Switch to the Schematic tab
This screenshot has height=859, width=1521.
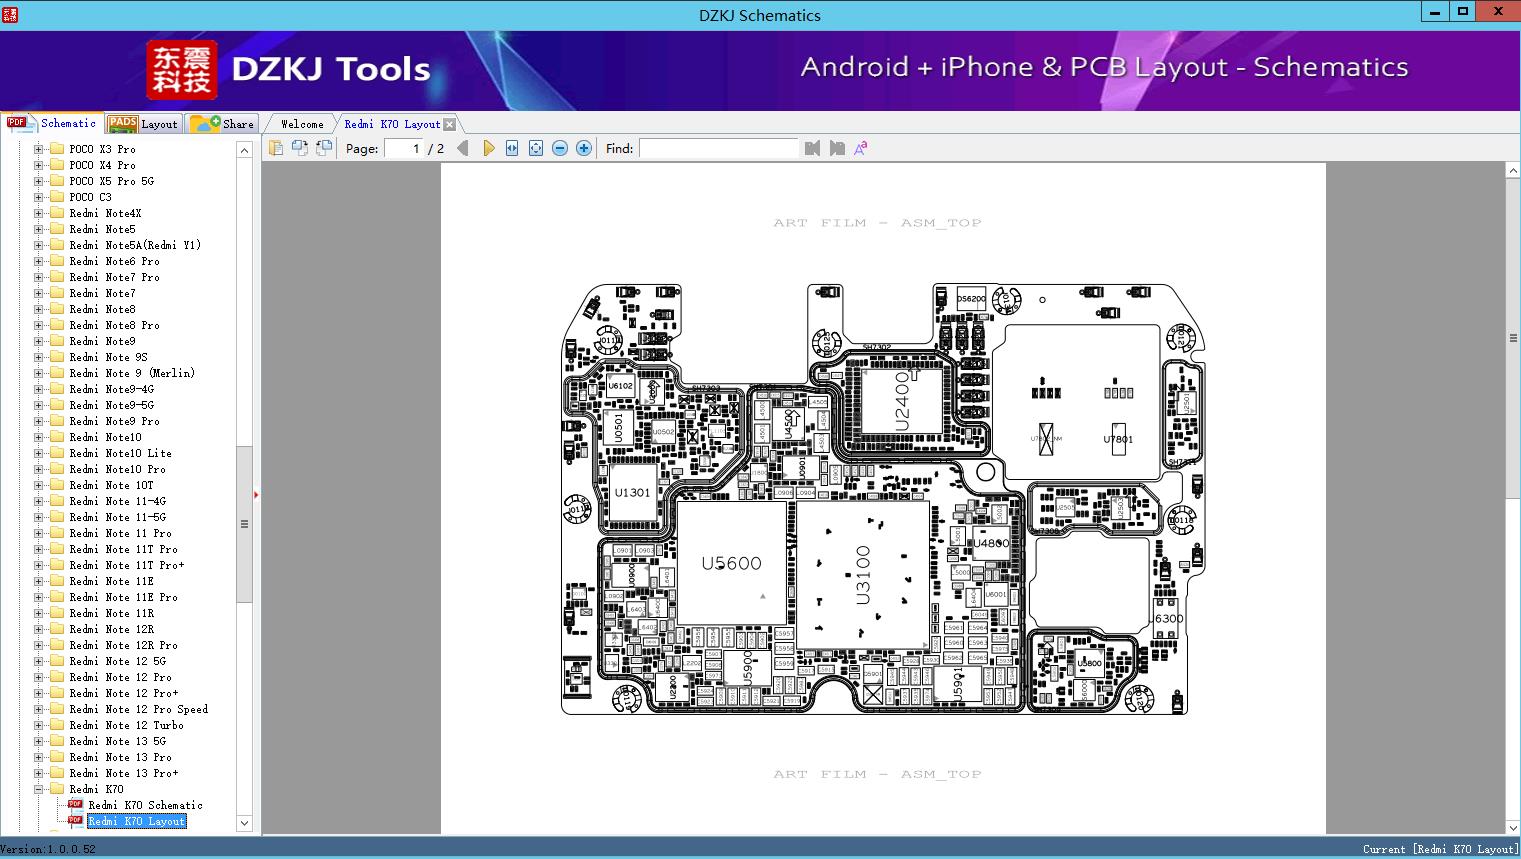52,123
